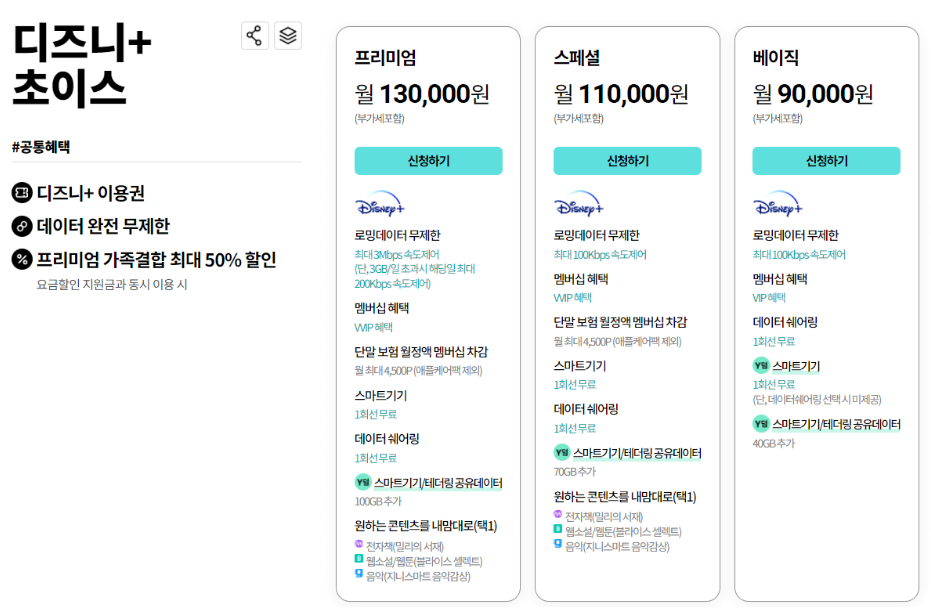Click the percent icon beside 프리미엄 가족결합
Image resolution: width=931 pixels, height=611 pixels.
click(x=22, y=259)
